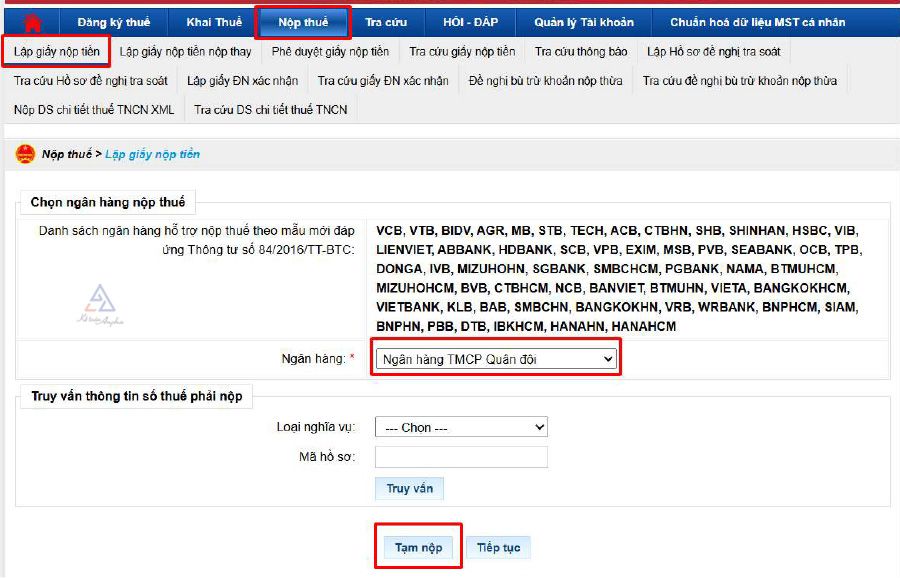Open the Khai Thuế menu
900x578 pixels.
[x=214, y=22]
